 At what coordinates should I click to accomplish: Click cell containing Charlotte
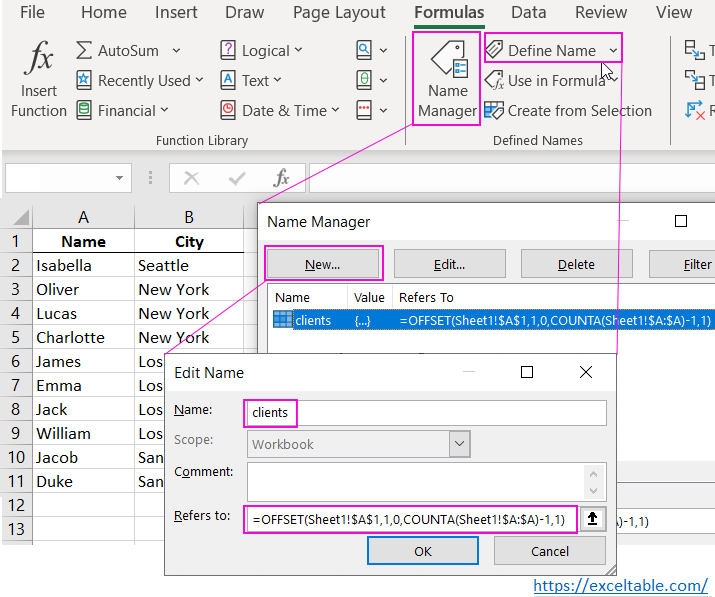tap(83, 337)
